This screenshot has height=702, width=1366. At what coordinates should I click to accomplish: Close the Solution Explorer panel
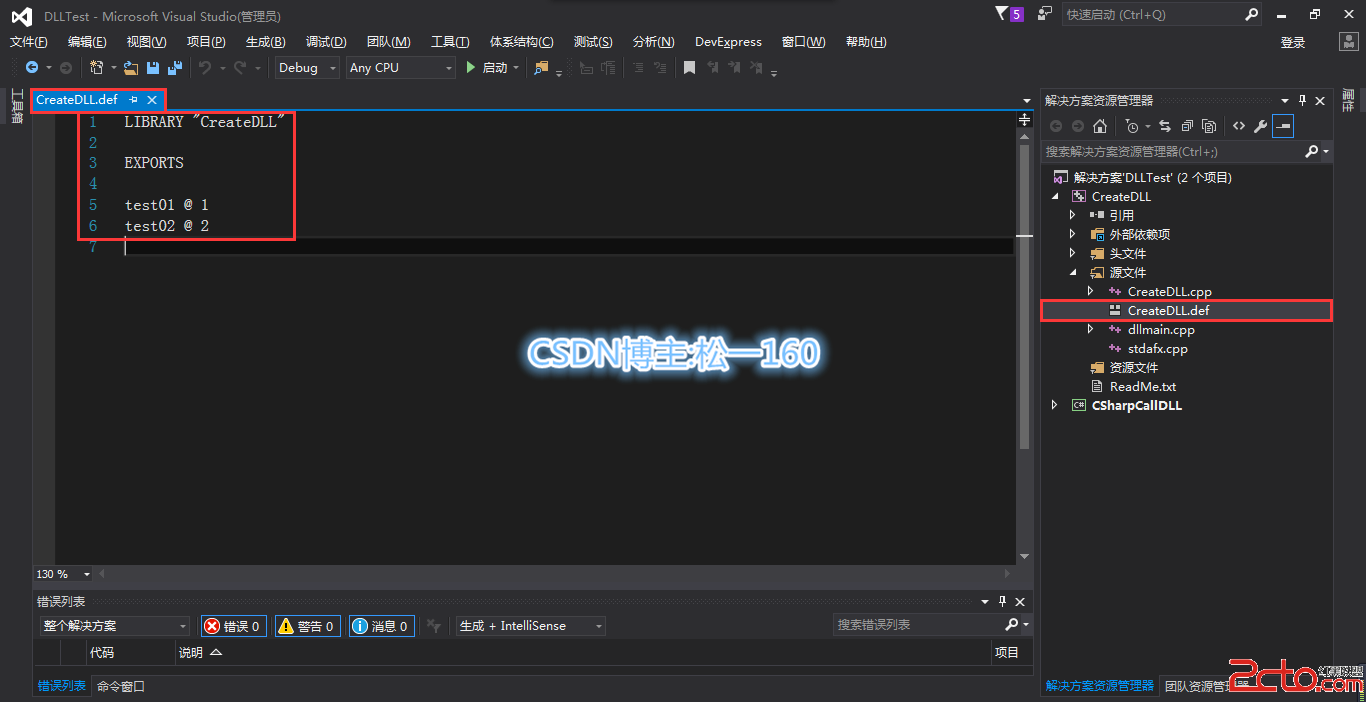point(1320,100)
